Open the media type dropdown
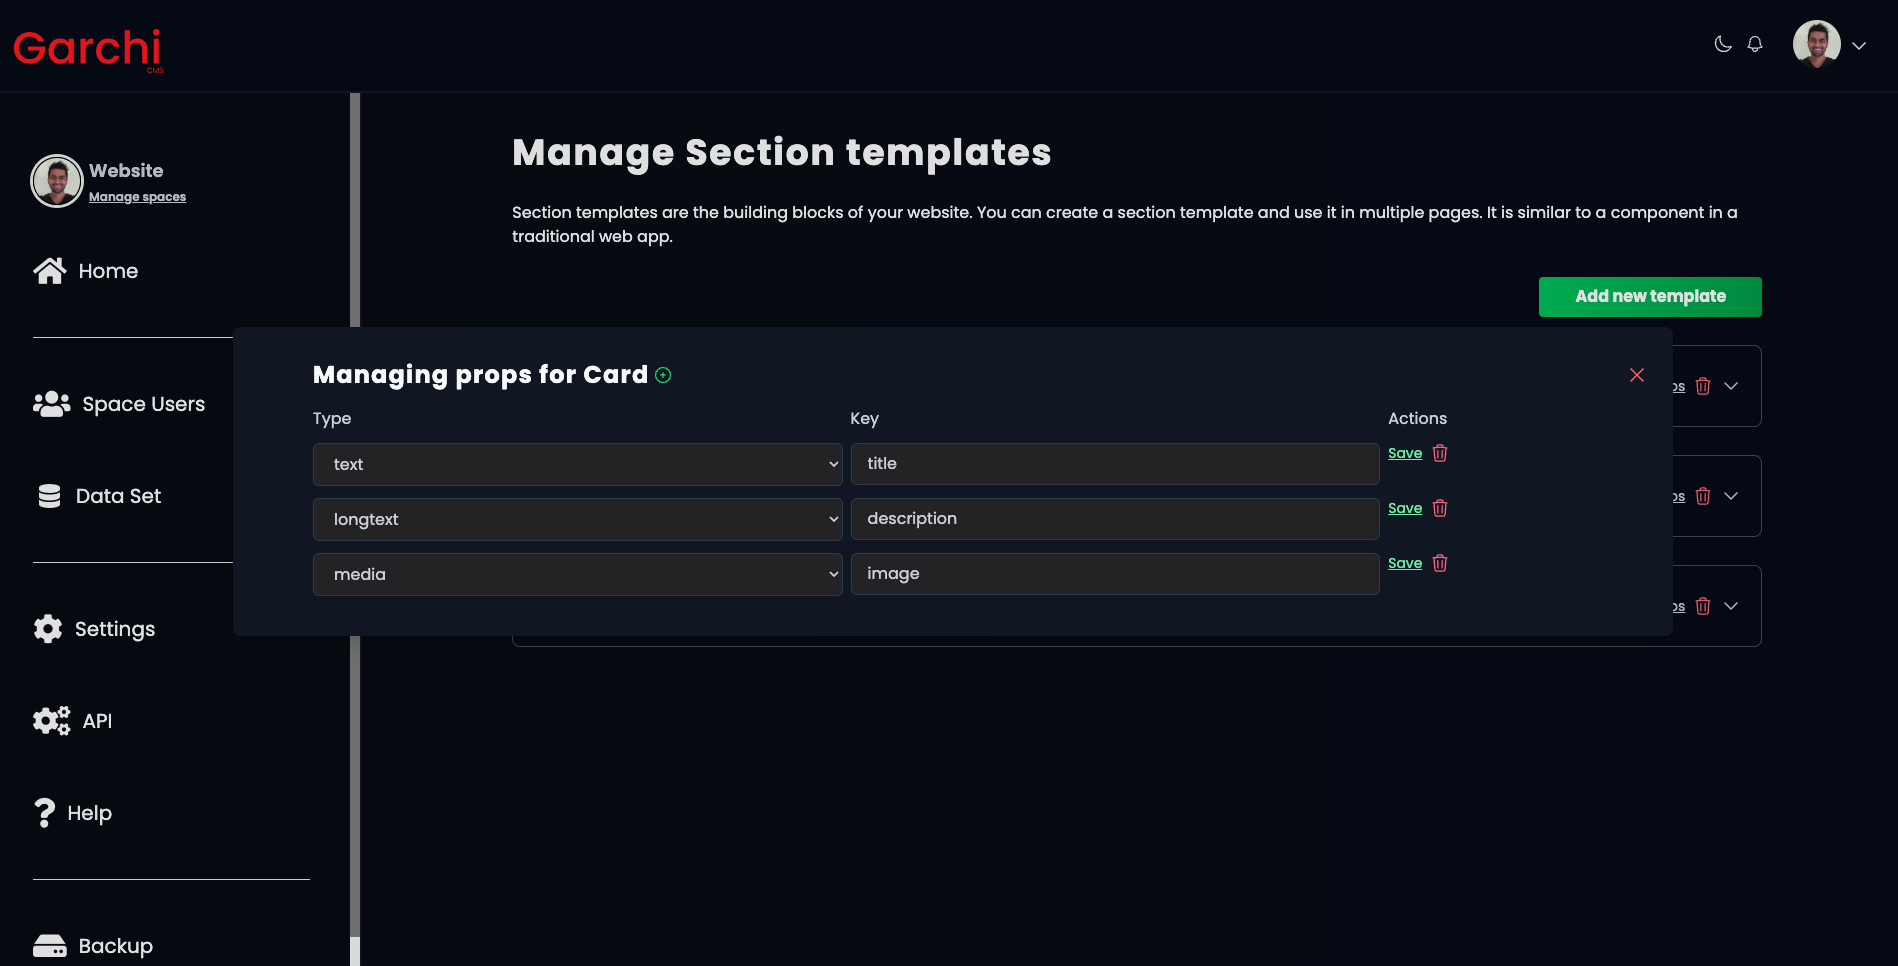This screenshot has height=966, width=1898. tap(578, 574)
